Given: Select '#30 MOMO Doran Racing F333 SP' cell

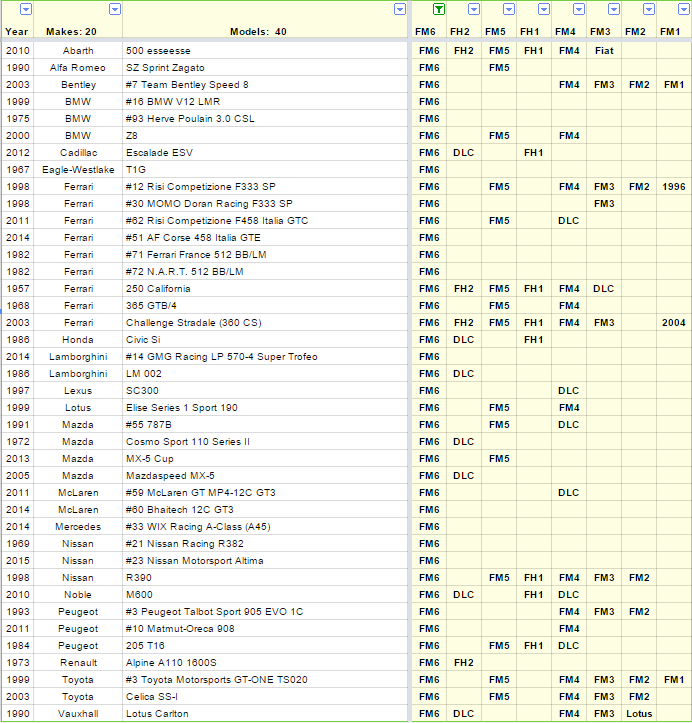Looking at the screenshot, I should (x=265, y=204).
